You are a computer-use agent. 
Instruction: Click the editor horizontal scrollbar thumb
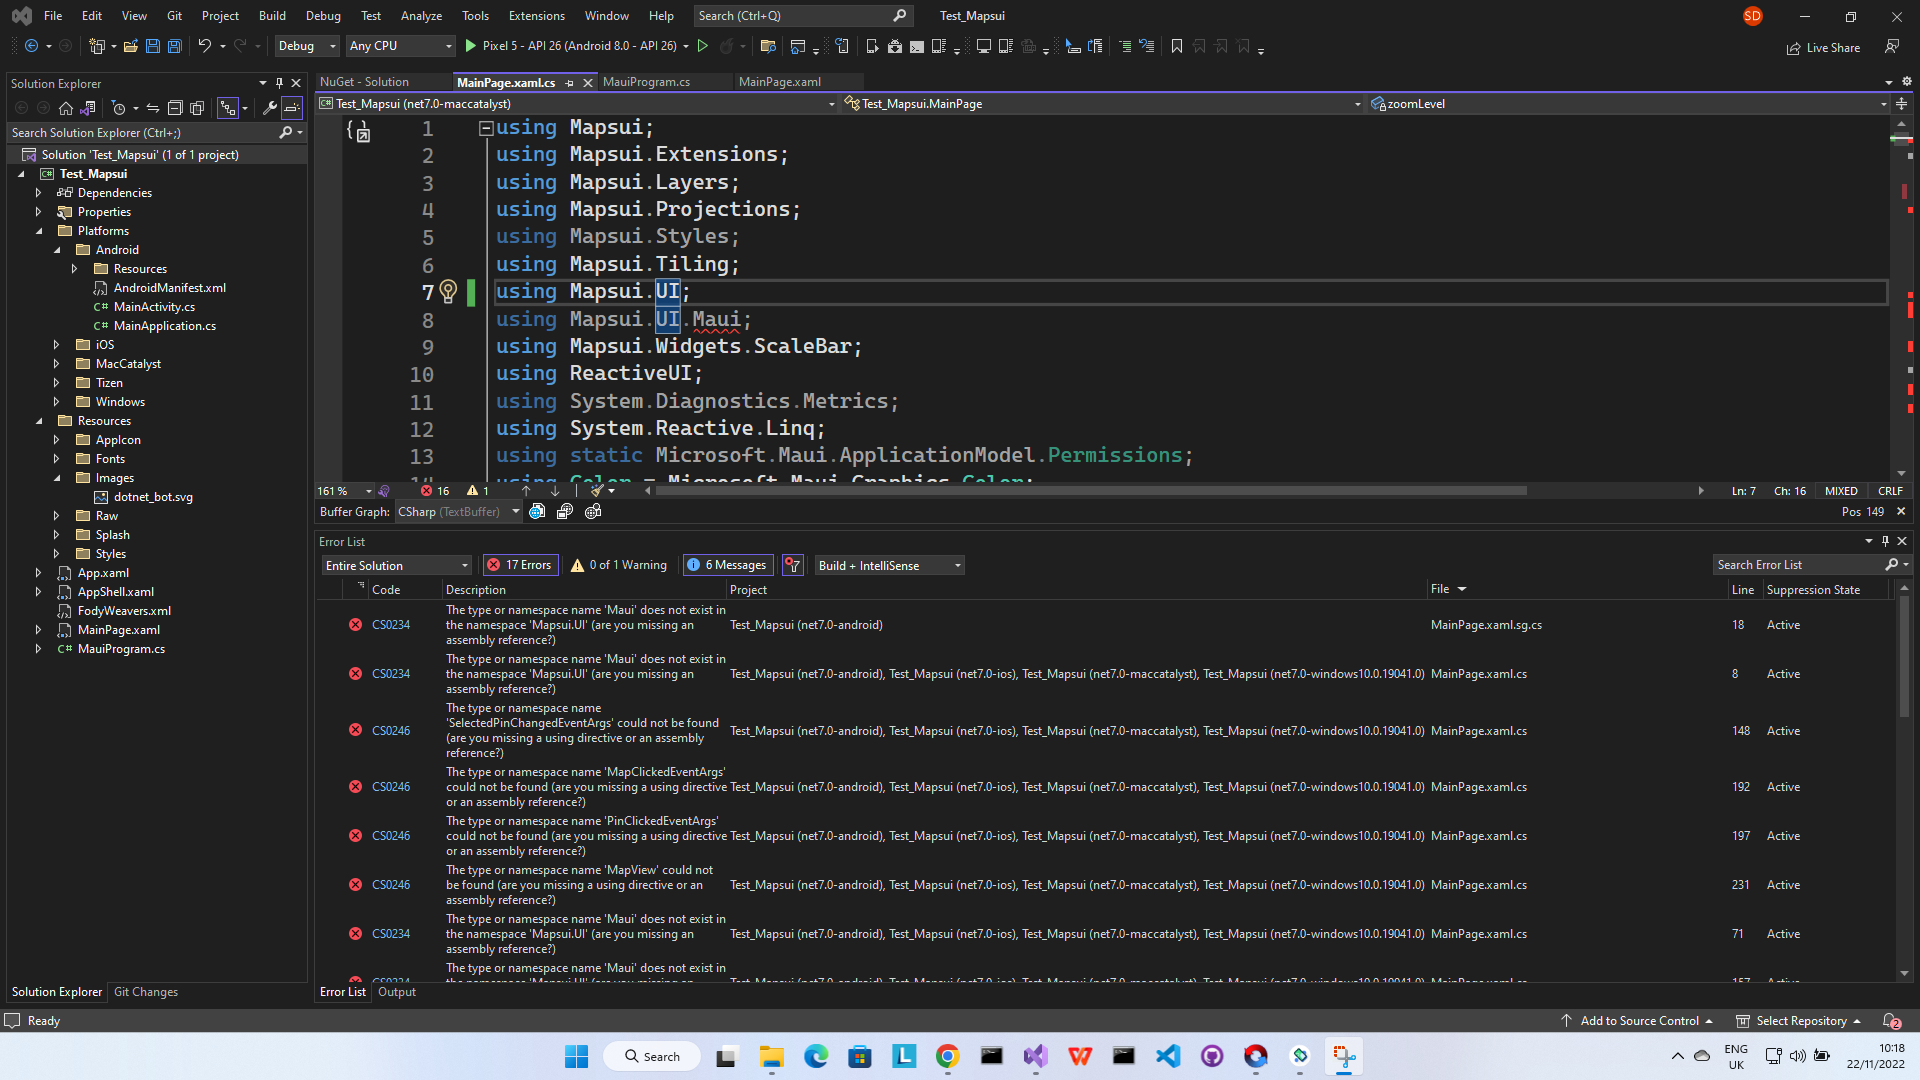[1090, 491]
